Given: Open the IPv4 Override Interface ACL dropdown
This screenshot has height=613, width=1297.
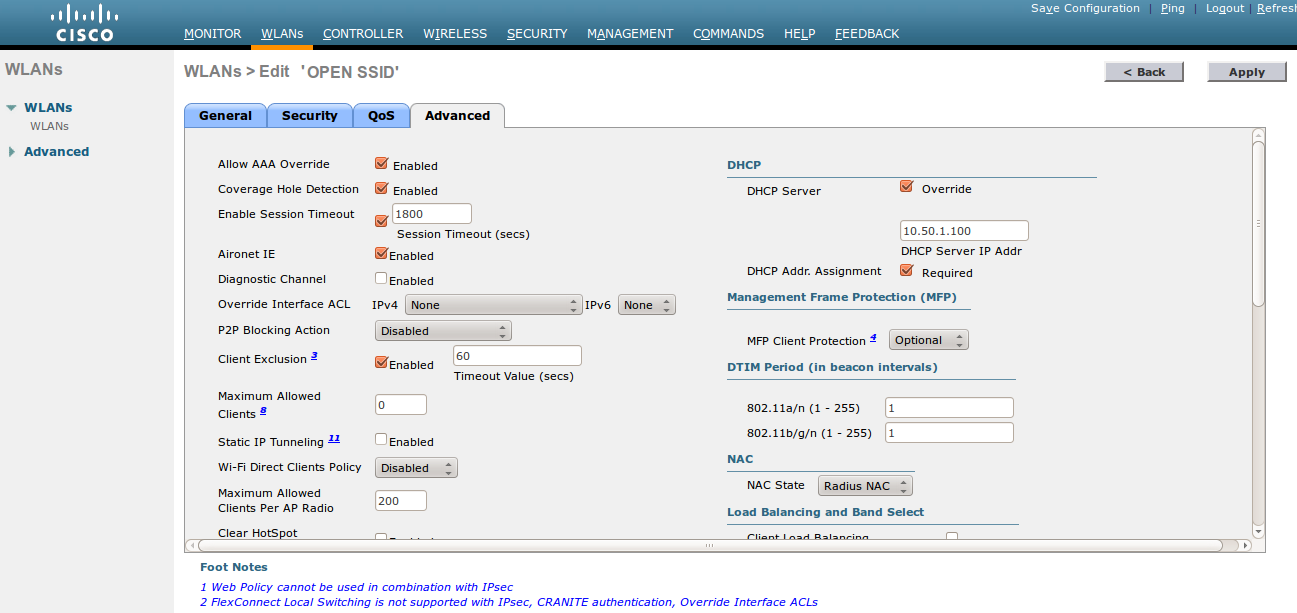Looking at the screenshot, I should point(493,304).
